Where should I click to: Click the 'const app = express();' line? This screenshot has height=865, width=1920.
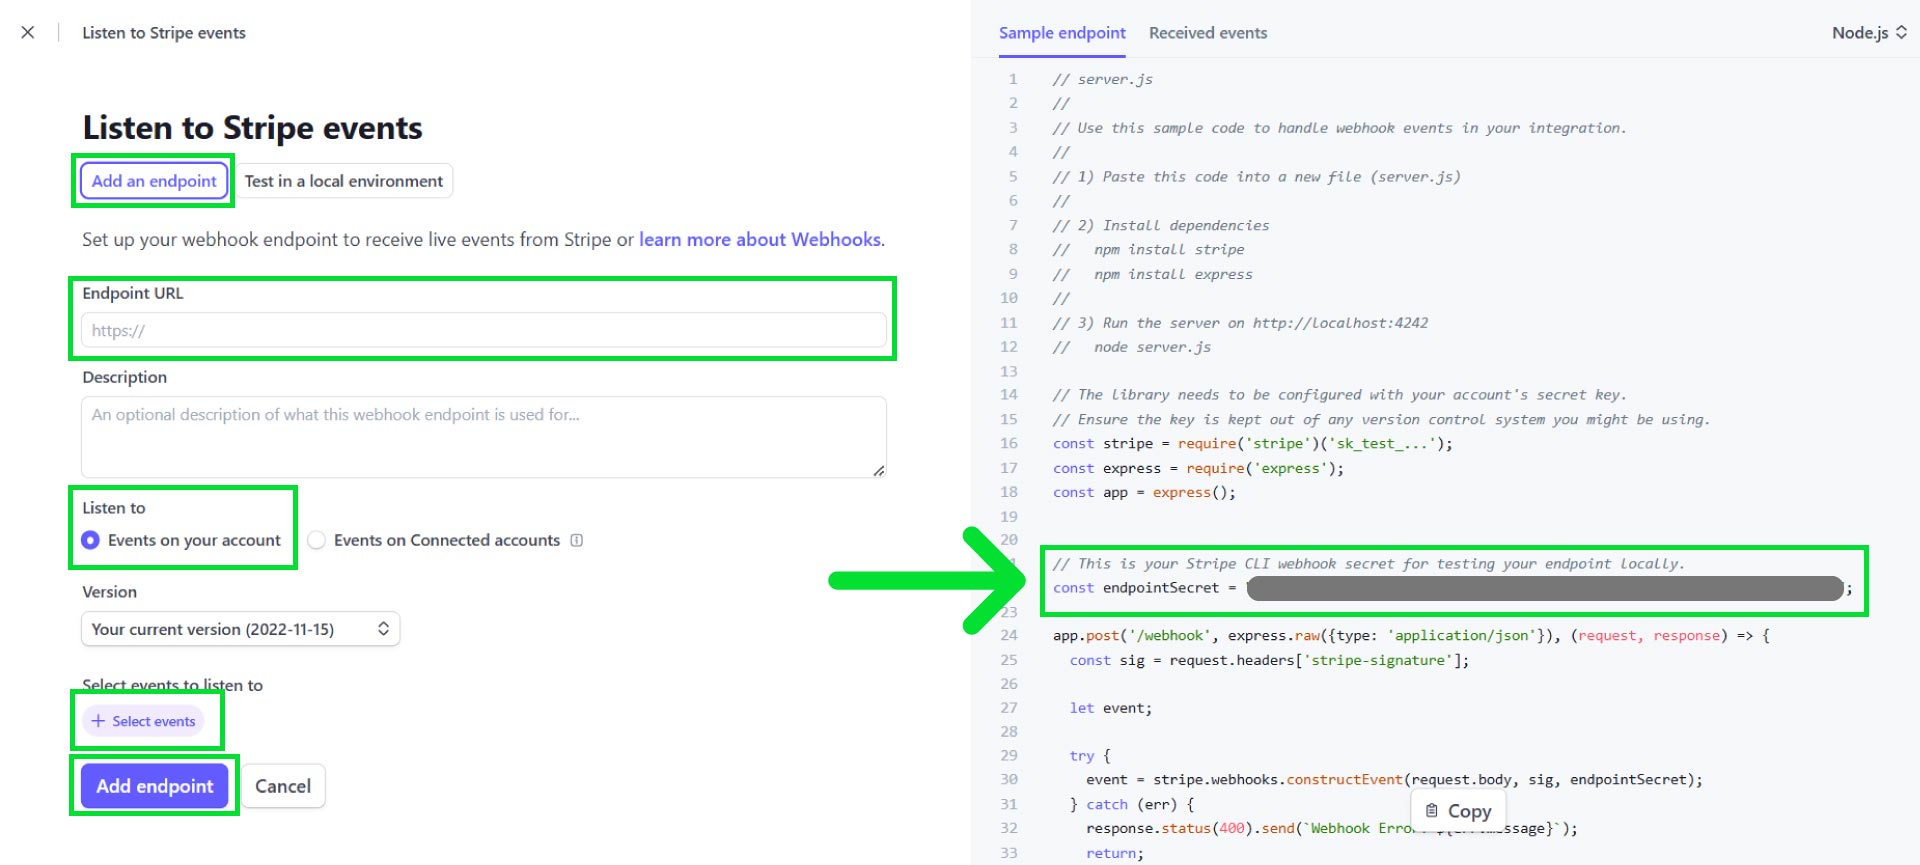1144,493
